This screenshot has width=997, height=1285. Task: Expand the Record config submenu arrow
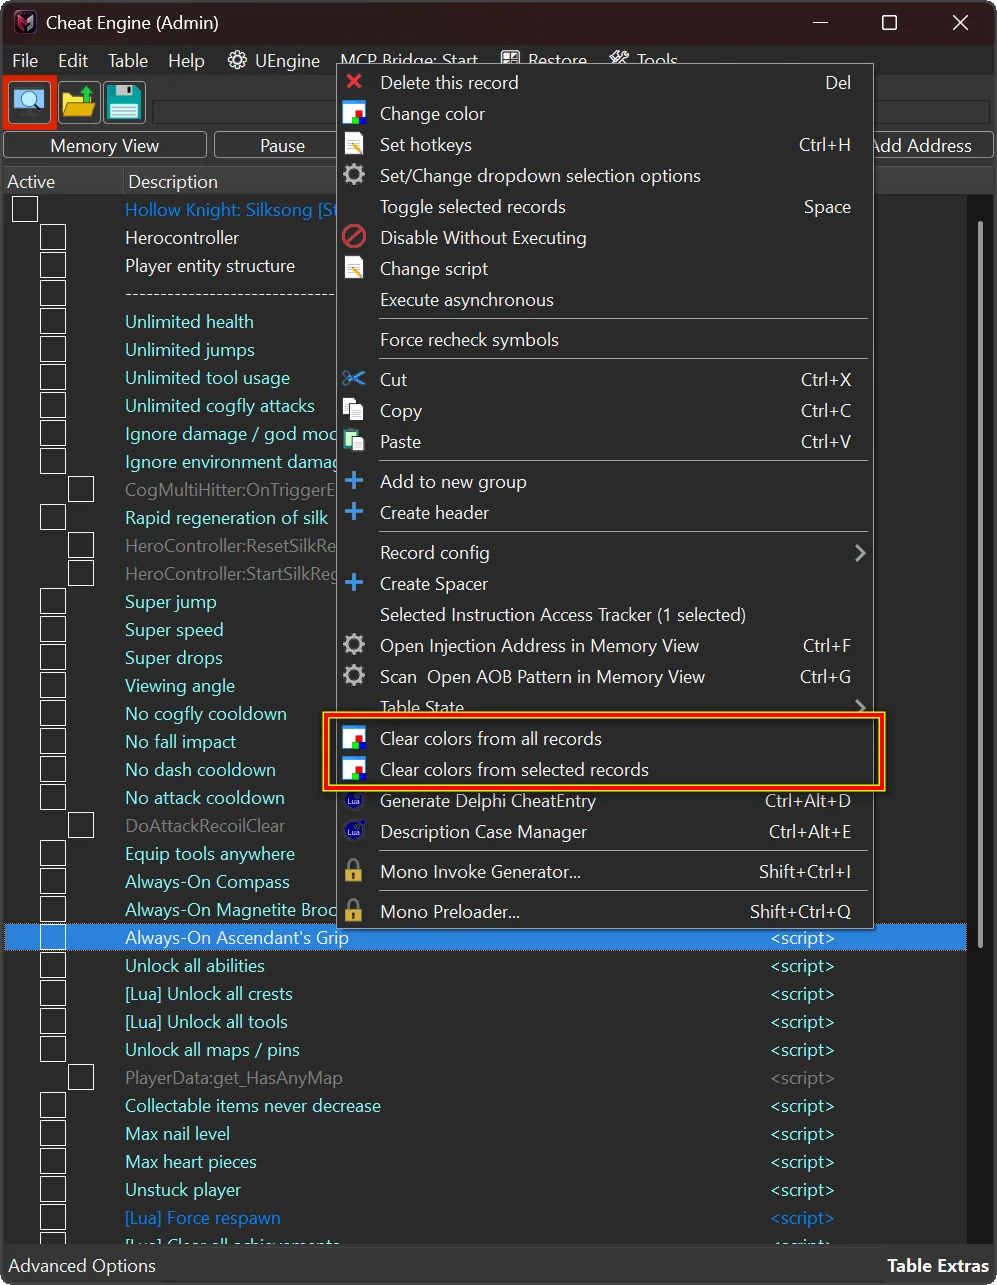tap(860, 552)
